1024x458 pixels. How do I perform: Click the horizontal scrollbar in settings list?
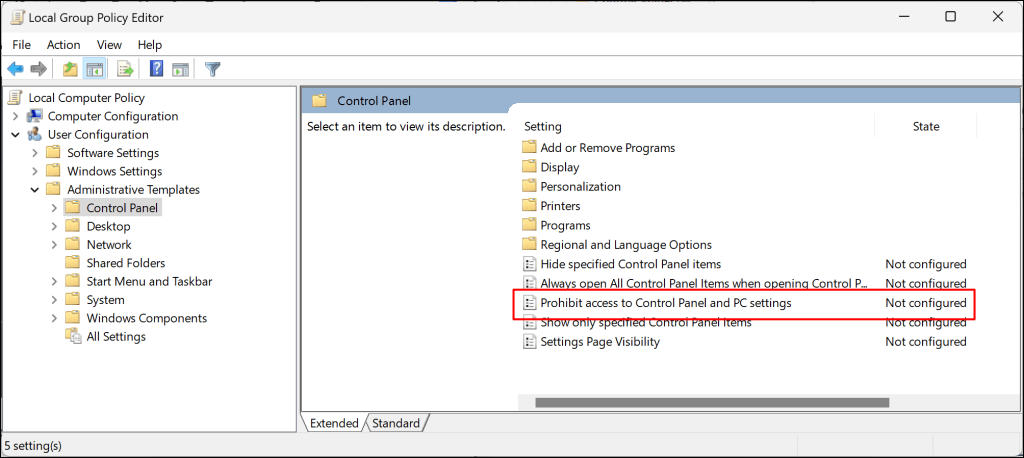click(712, 402)
